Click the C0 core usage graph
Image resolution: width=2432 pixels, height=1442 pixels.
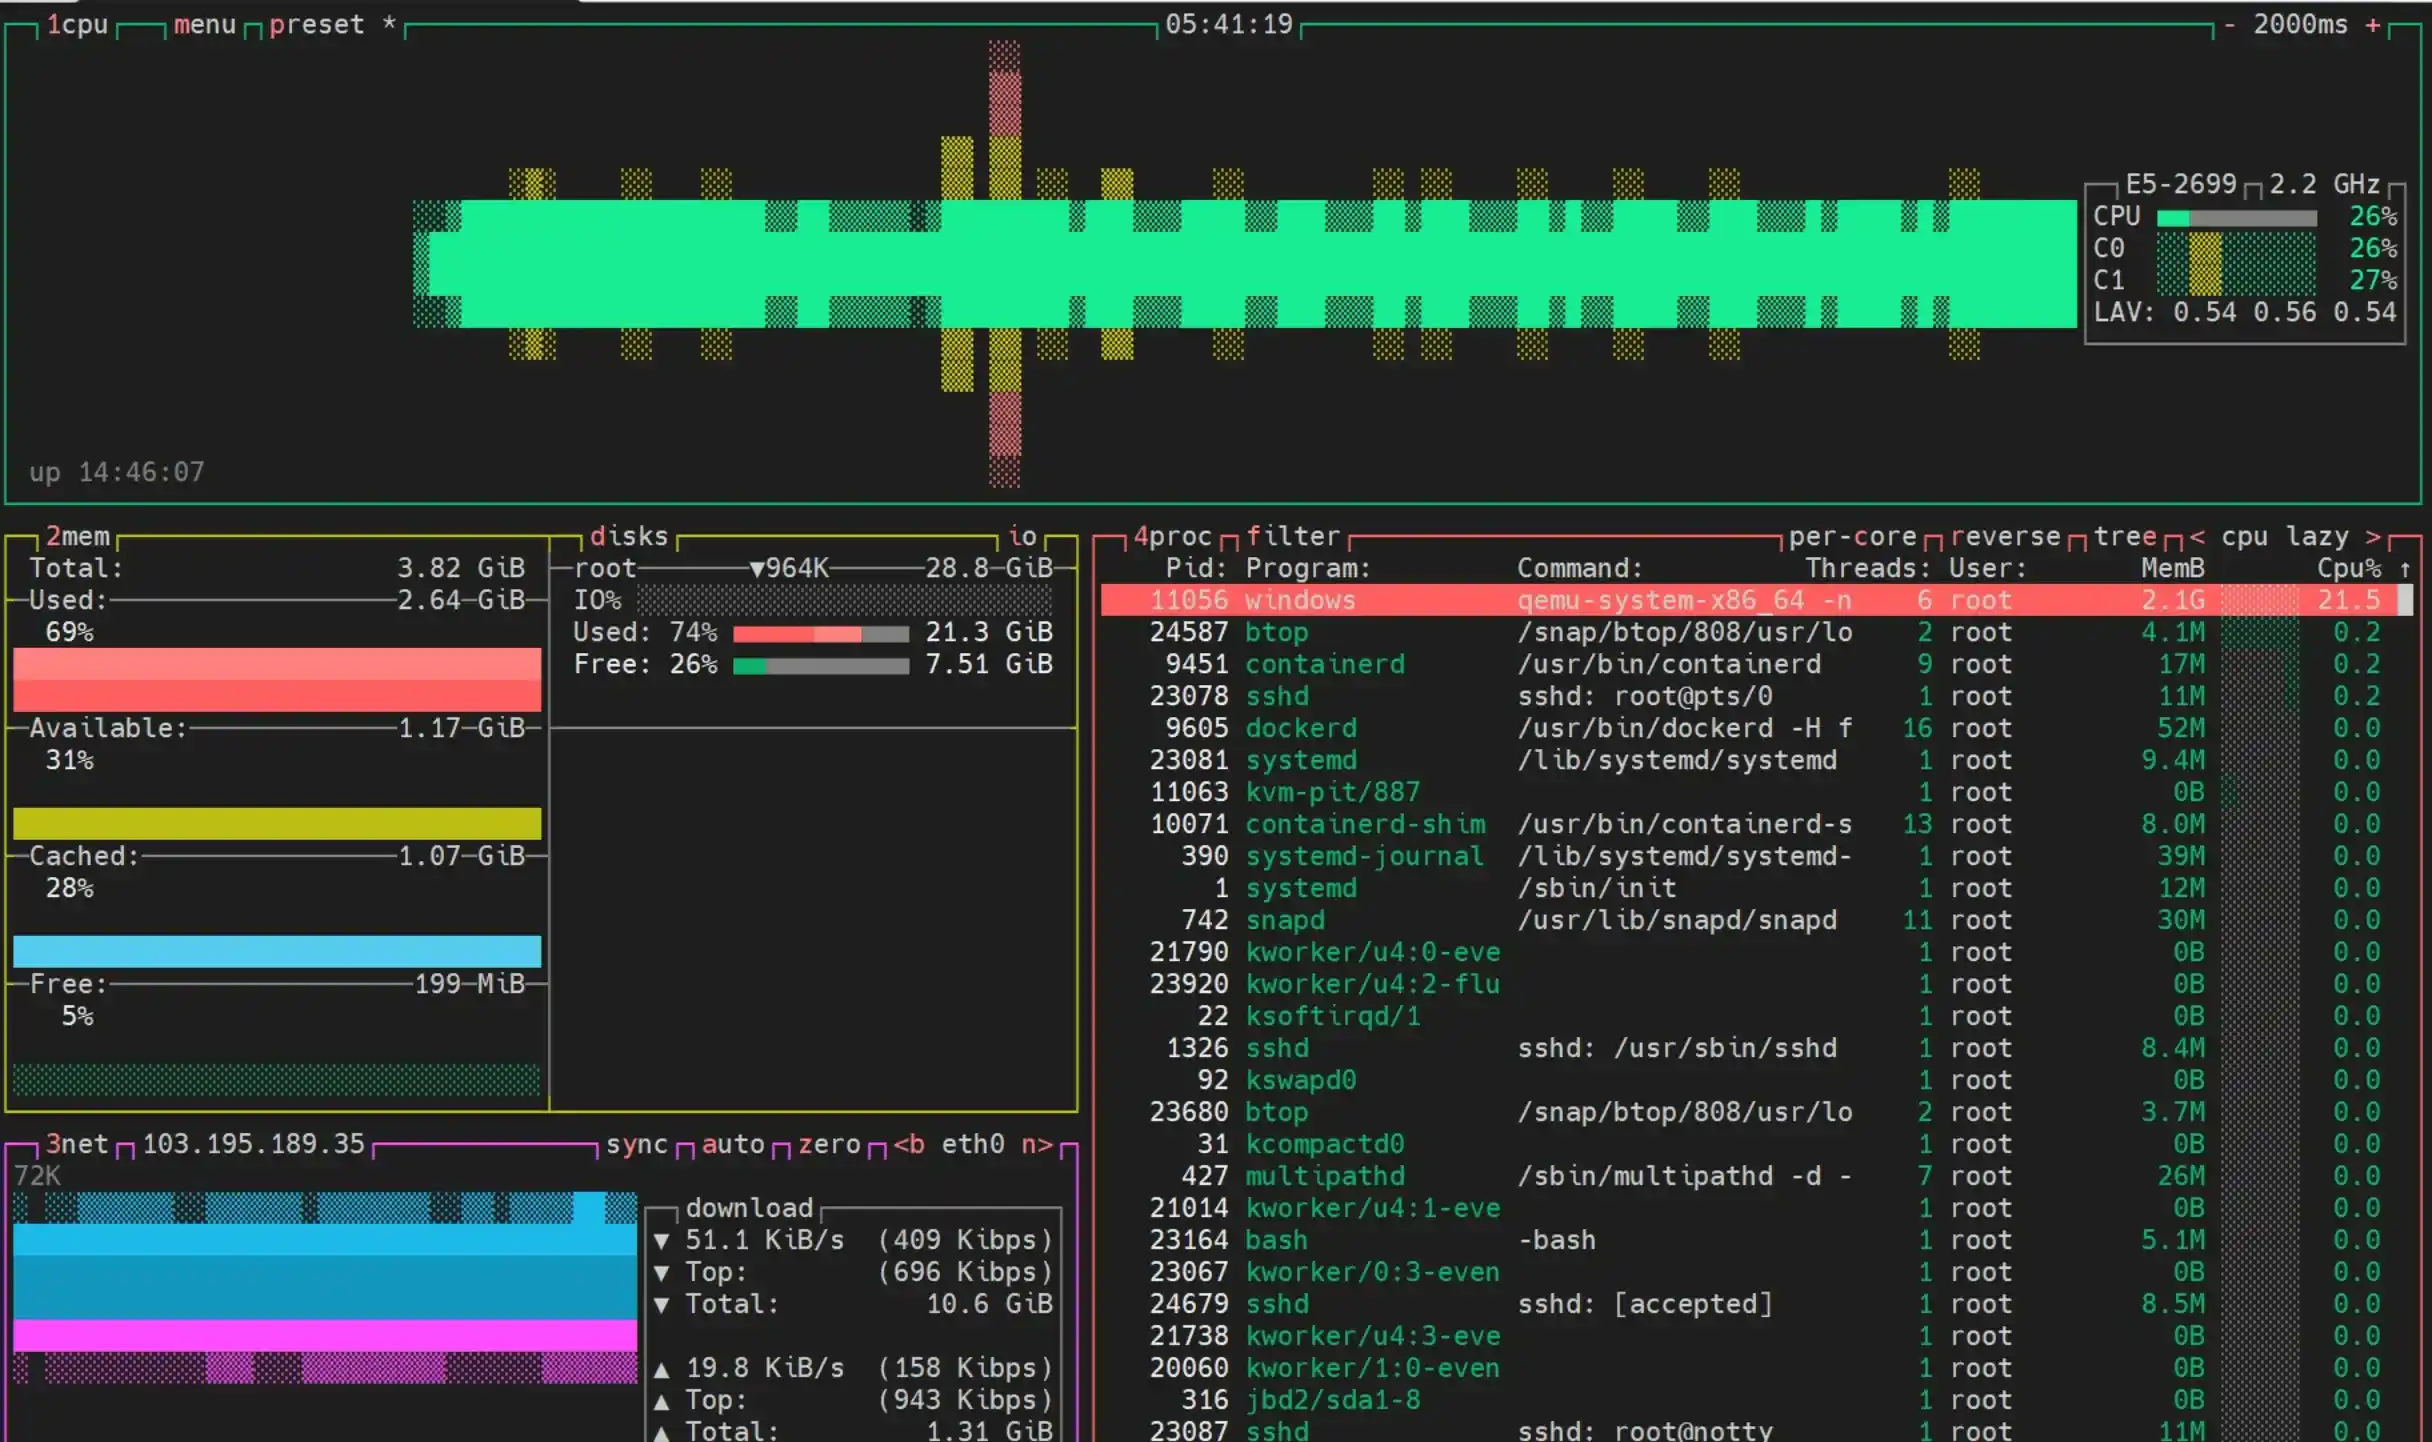click(2237, 248)
